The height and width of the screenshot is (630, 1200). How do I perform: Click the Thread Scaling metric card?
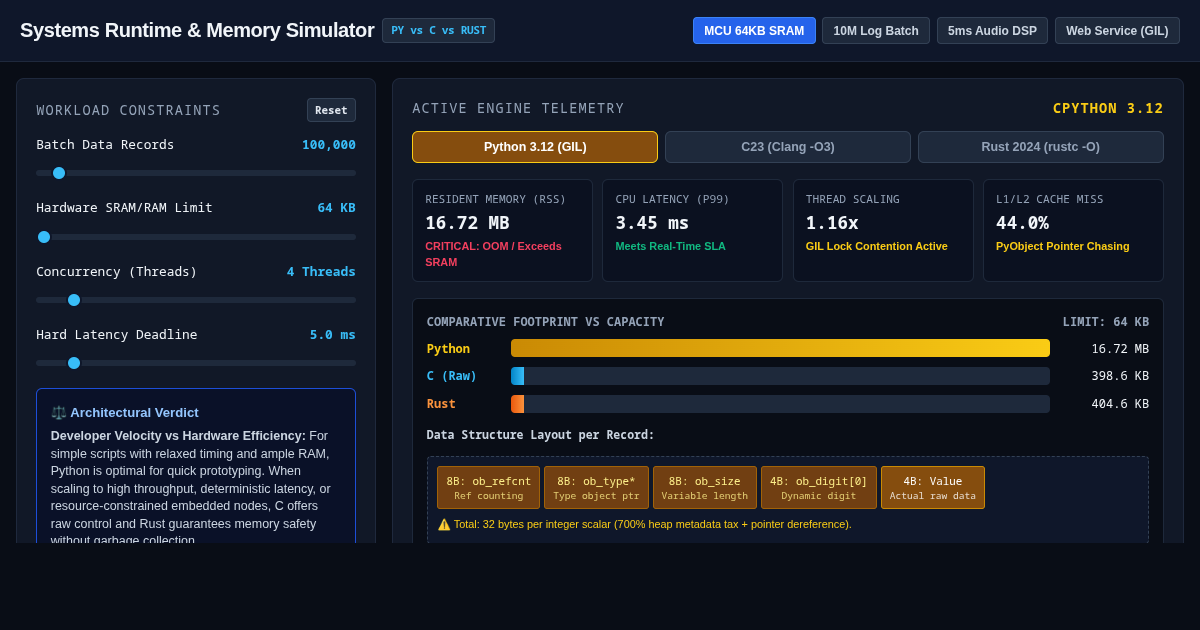[883, 230]
